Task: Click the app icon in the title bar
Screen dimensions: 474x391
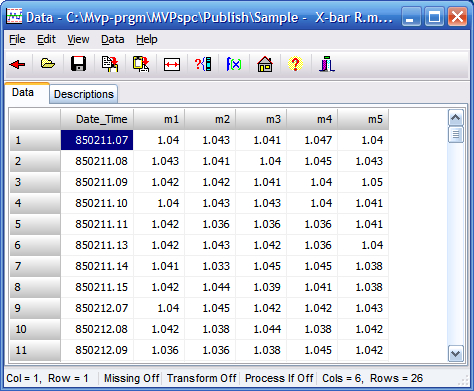Action: tap(14, 16)
